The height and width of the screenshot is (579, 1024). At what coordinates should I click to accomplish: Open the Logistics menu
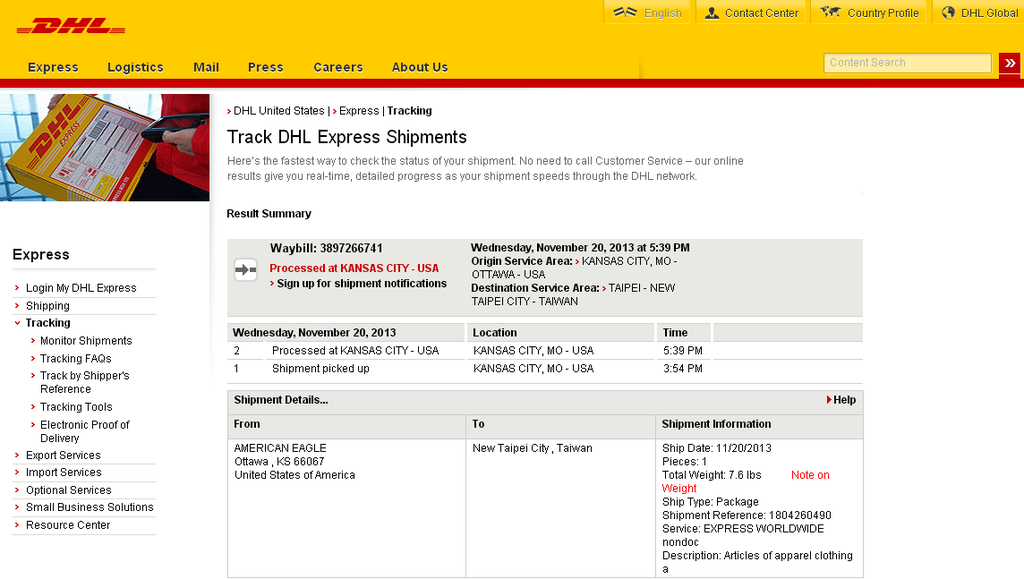click(x=135, y=67)
